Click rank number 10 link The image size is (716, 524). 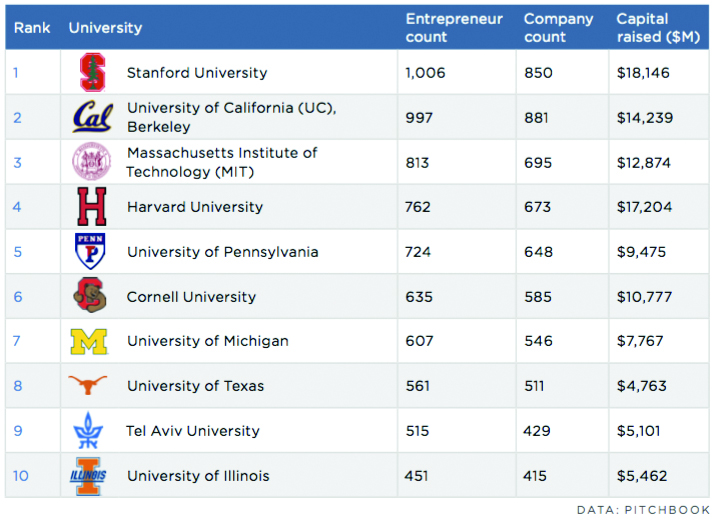coord(21,476)
